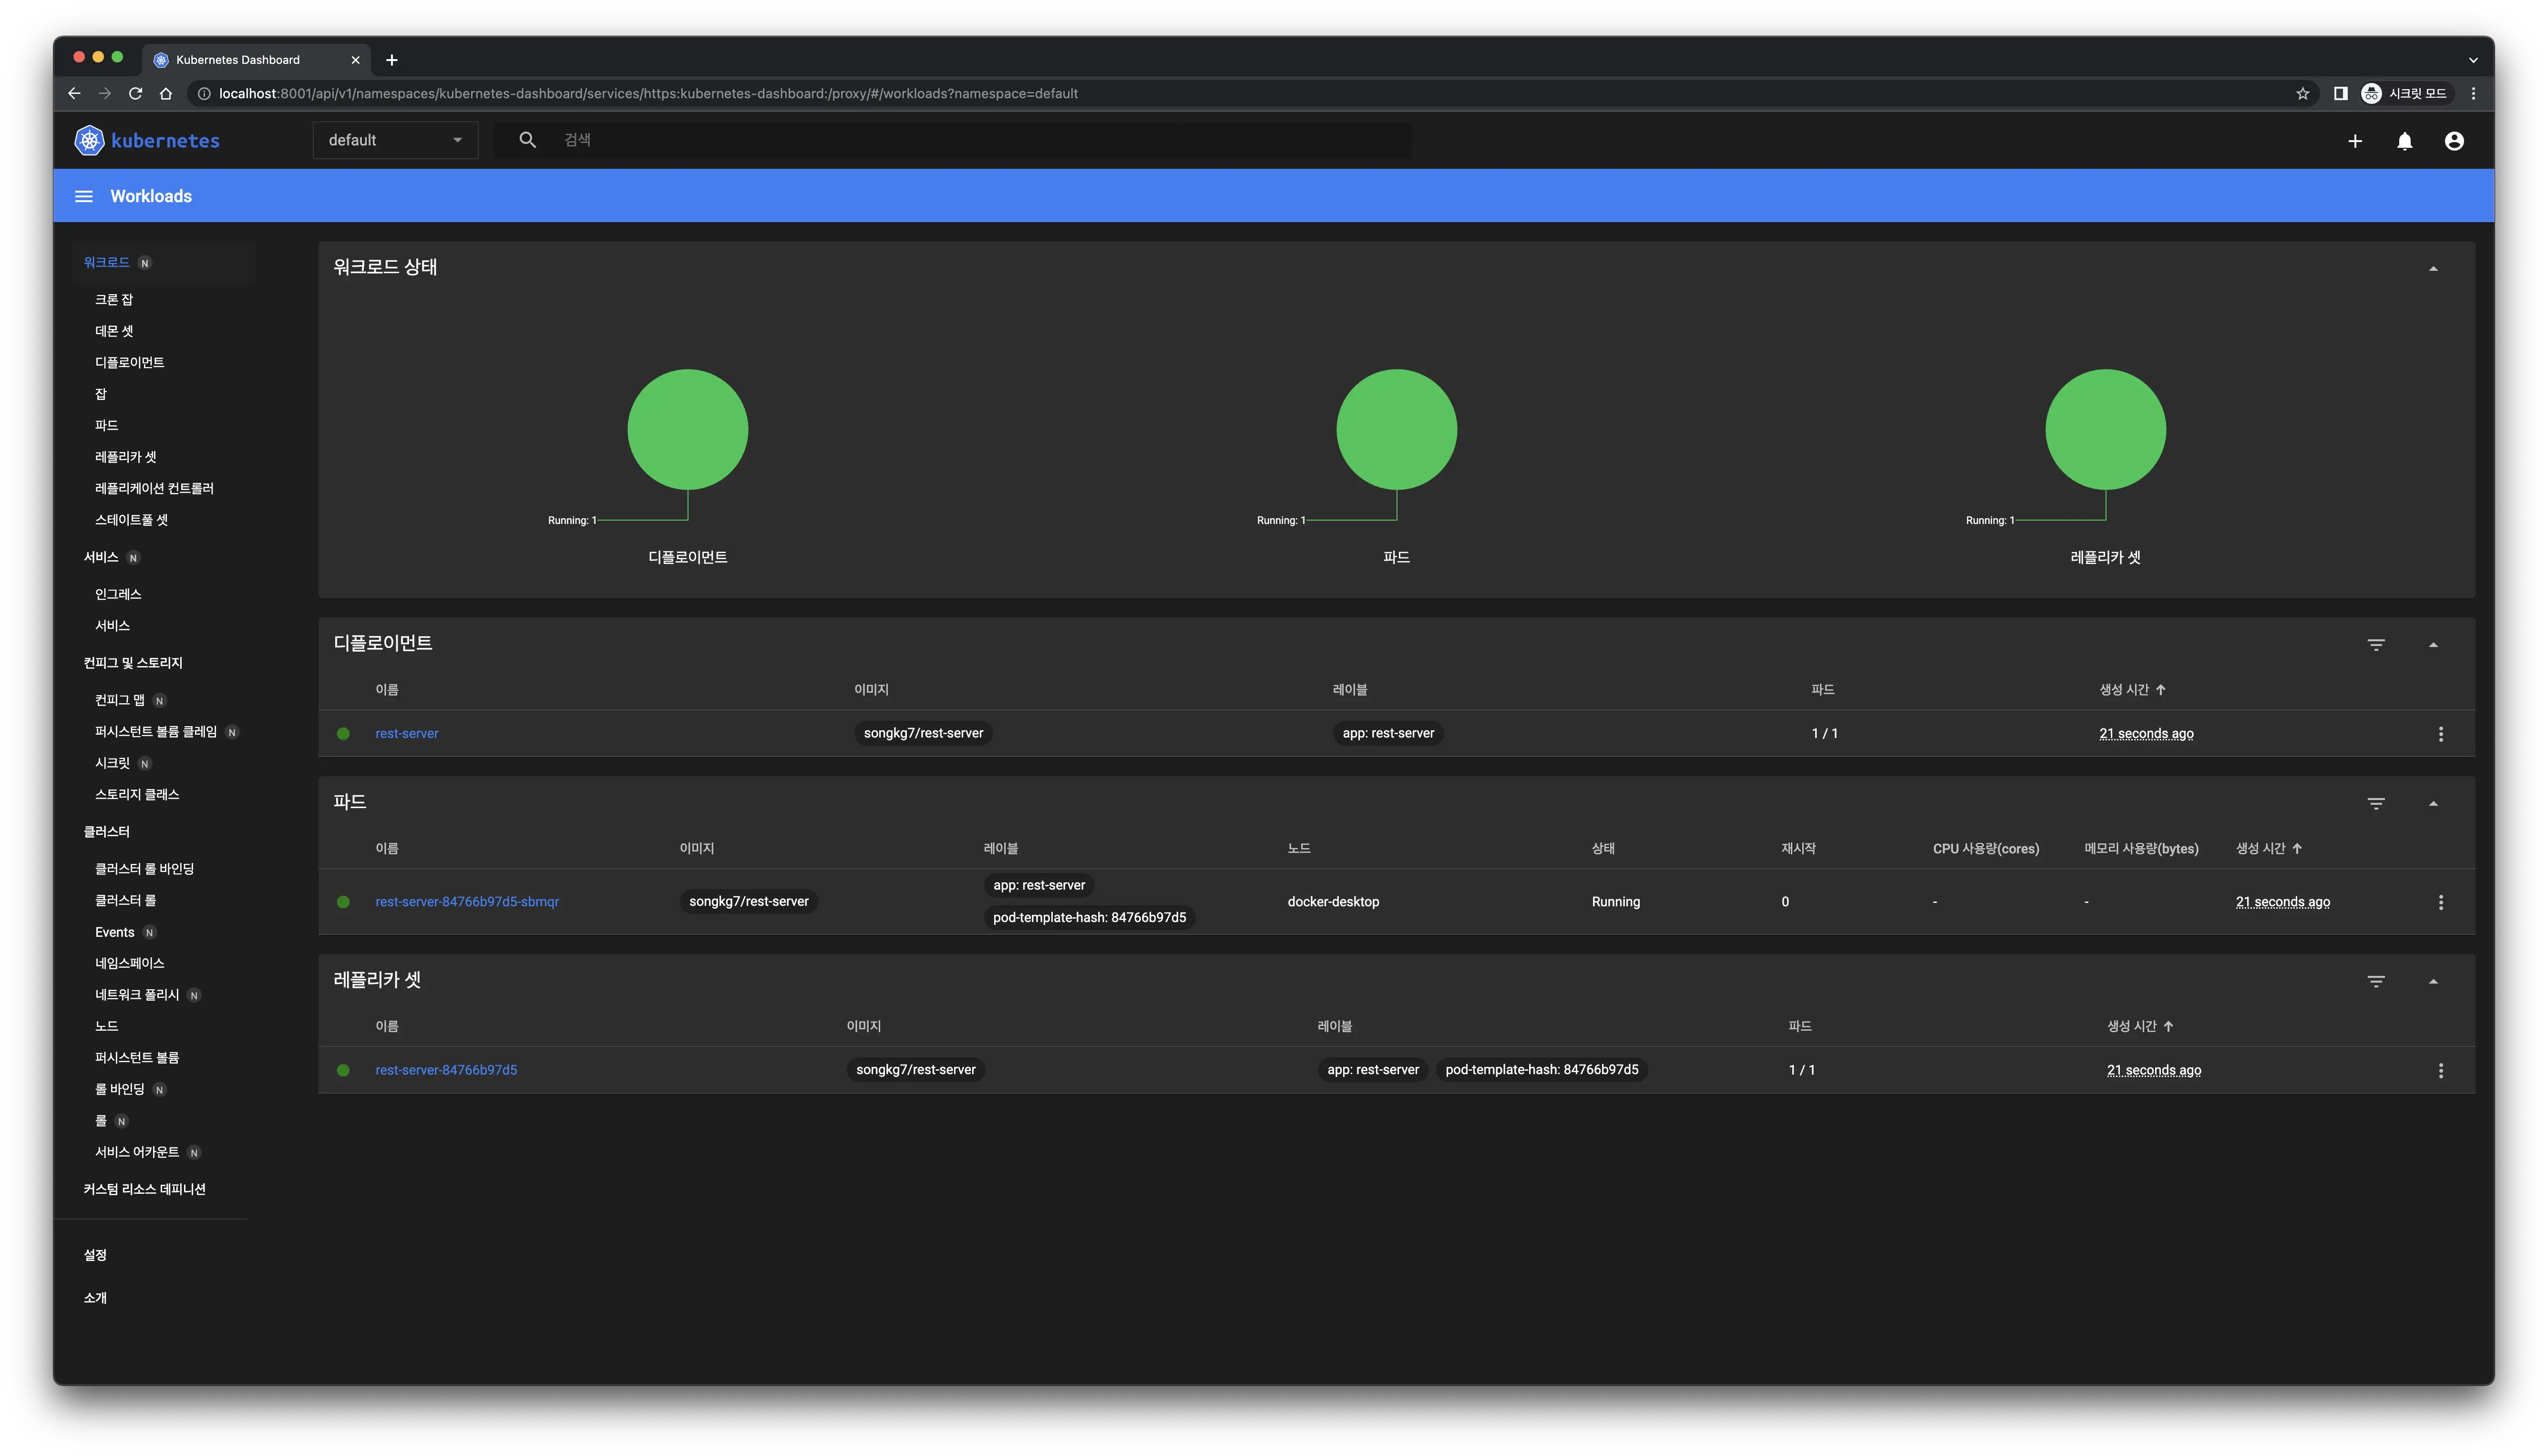Click green 디플로이먼트 status circle chart
2548x1456 pixels.
[687, 429]
